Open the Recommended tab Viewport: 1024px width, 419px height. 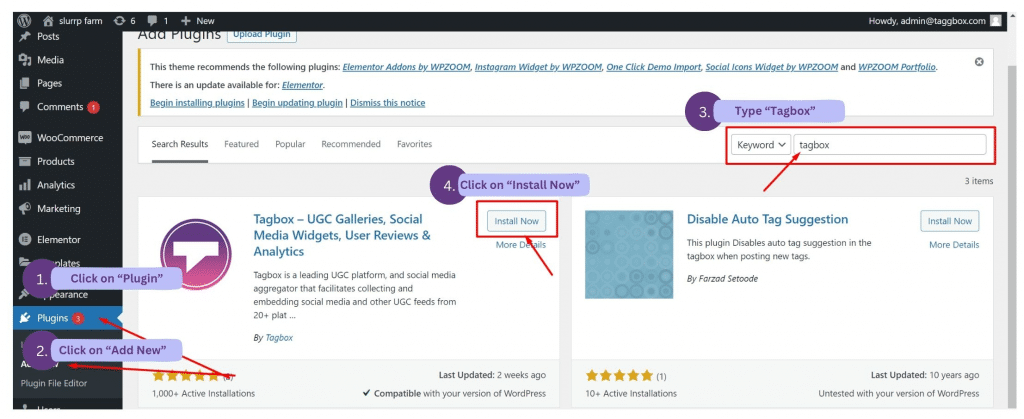(x=351, y=144)
